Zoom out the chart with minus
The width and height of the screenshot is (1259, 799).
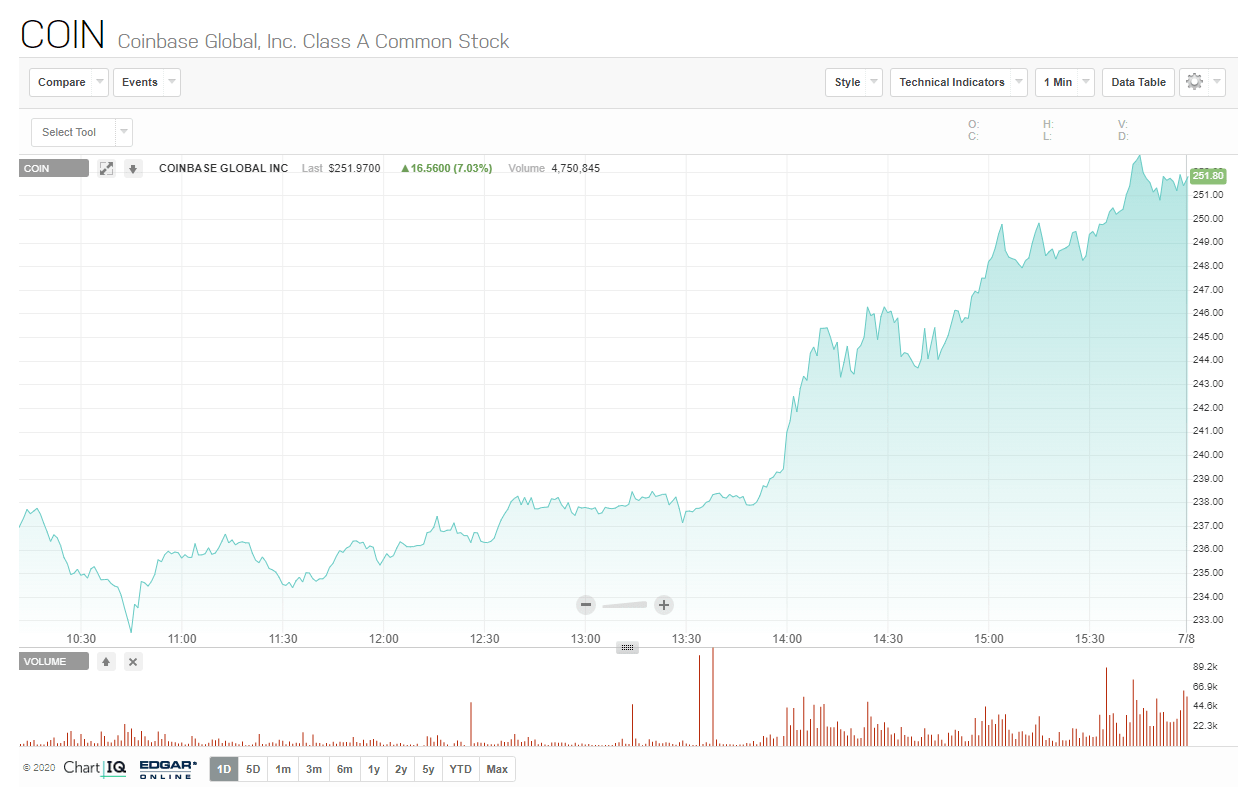point(586,604)
